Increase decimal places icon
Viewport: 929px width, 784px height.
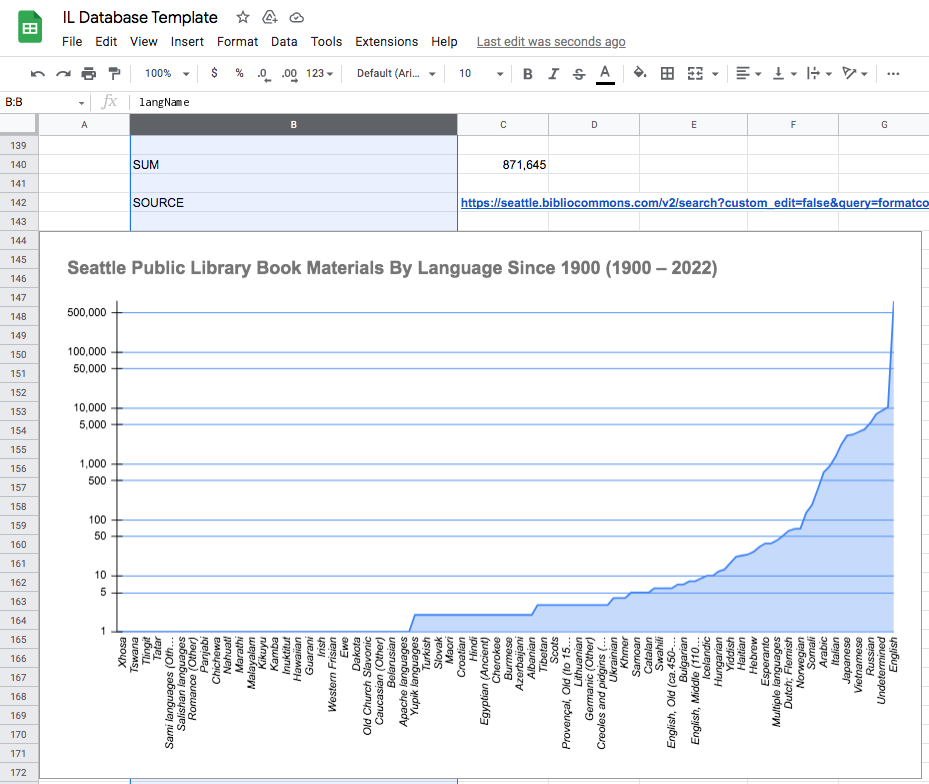tap(289, 74)
